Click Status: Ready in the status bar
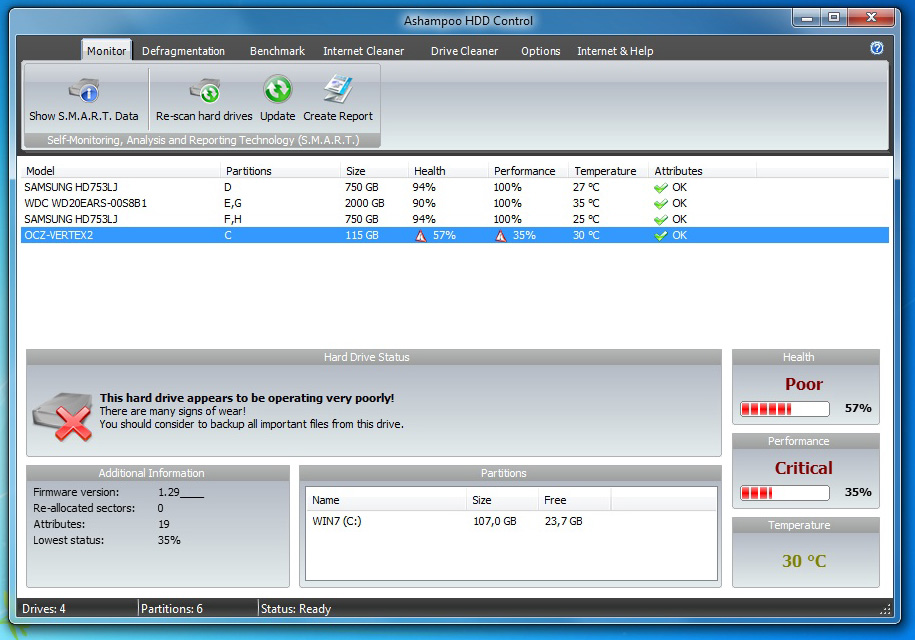915x640 pixels. (296, 608)
